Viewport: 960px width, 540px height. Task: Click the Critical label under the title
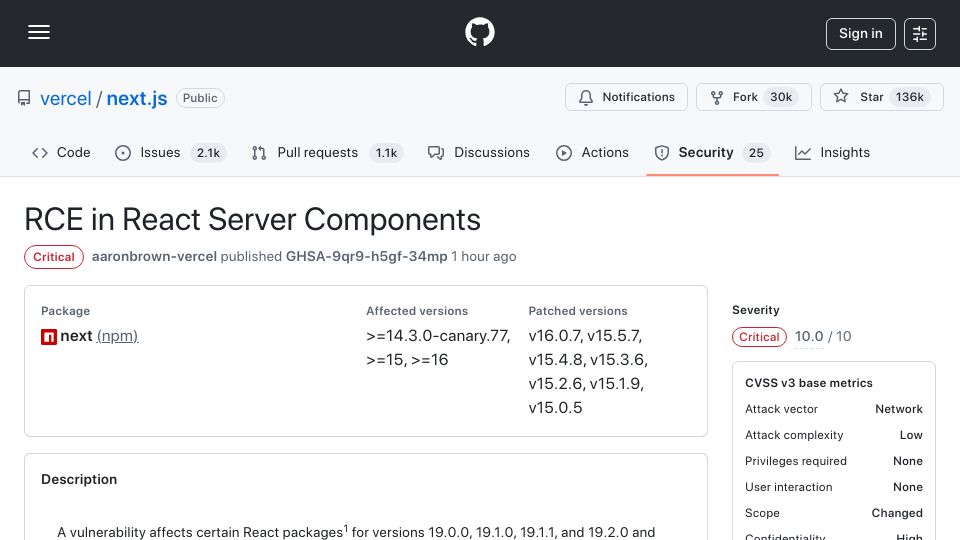pyautogui.click(x=54, y=257)
